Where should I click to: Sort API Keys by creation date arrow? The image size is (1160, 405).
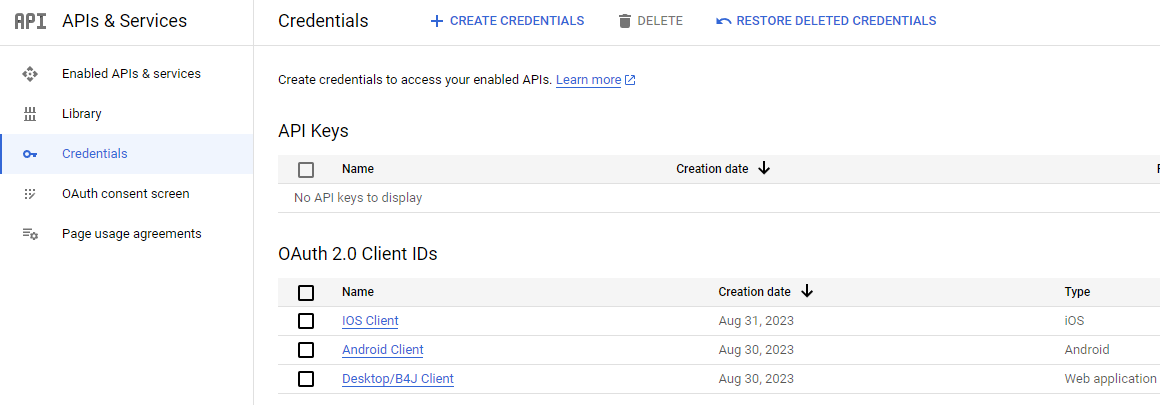click(764, 169)
